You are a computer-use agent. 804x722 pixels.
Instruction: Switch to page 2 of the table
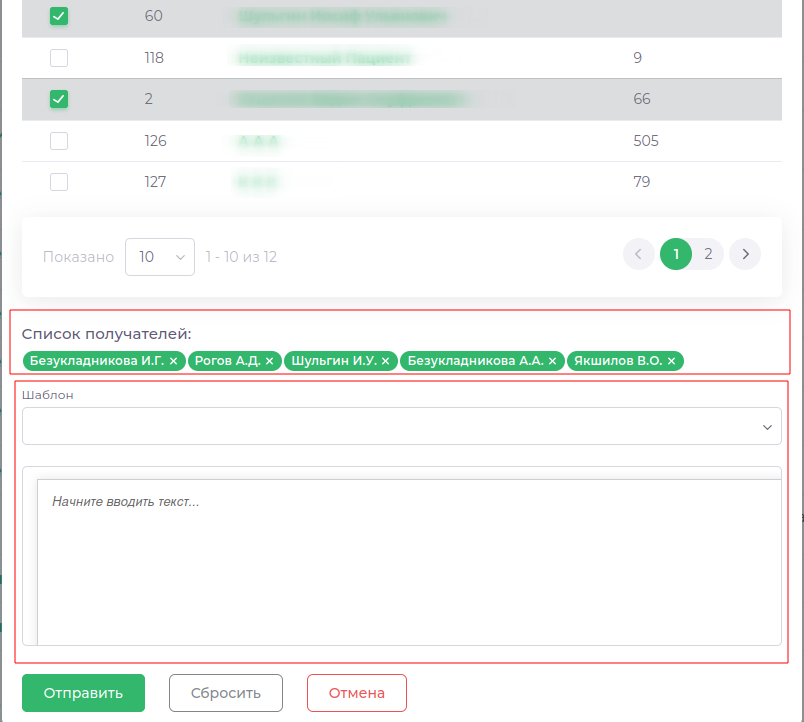(x=708, y=255)
